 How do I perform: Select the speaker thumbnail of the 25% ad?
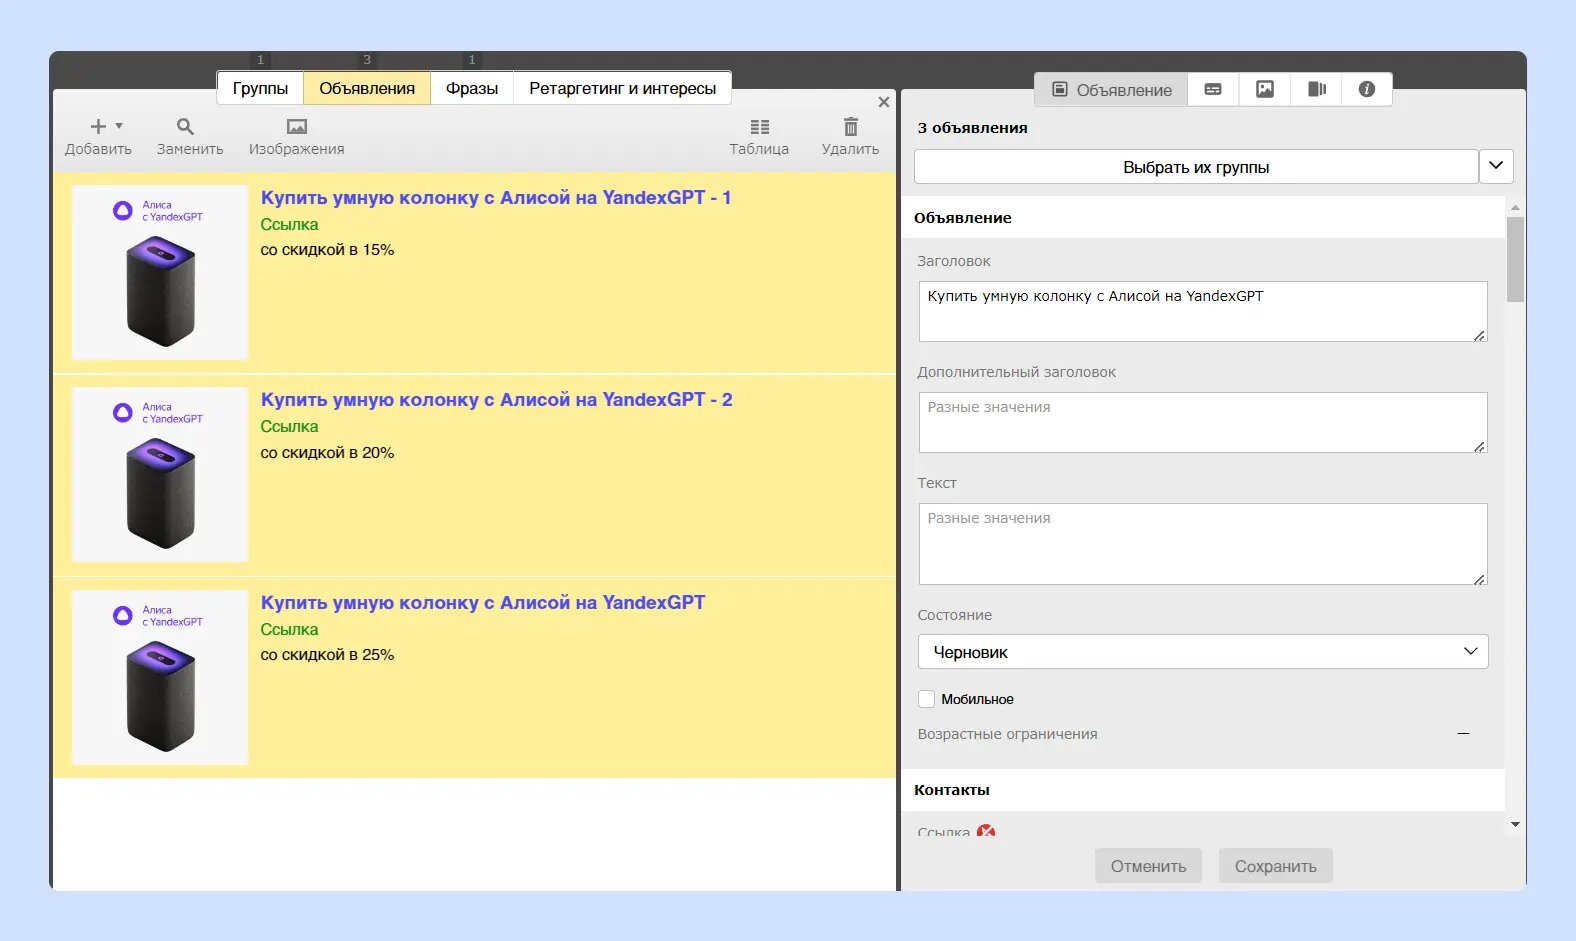tap(160, 677)
